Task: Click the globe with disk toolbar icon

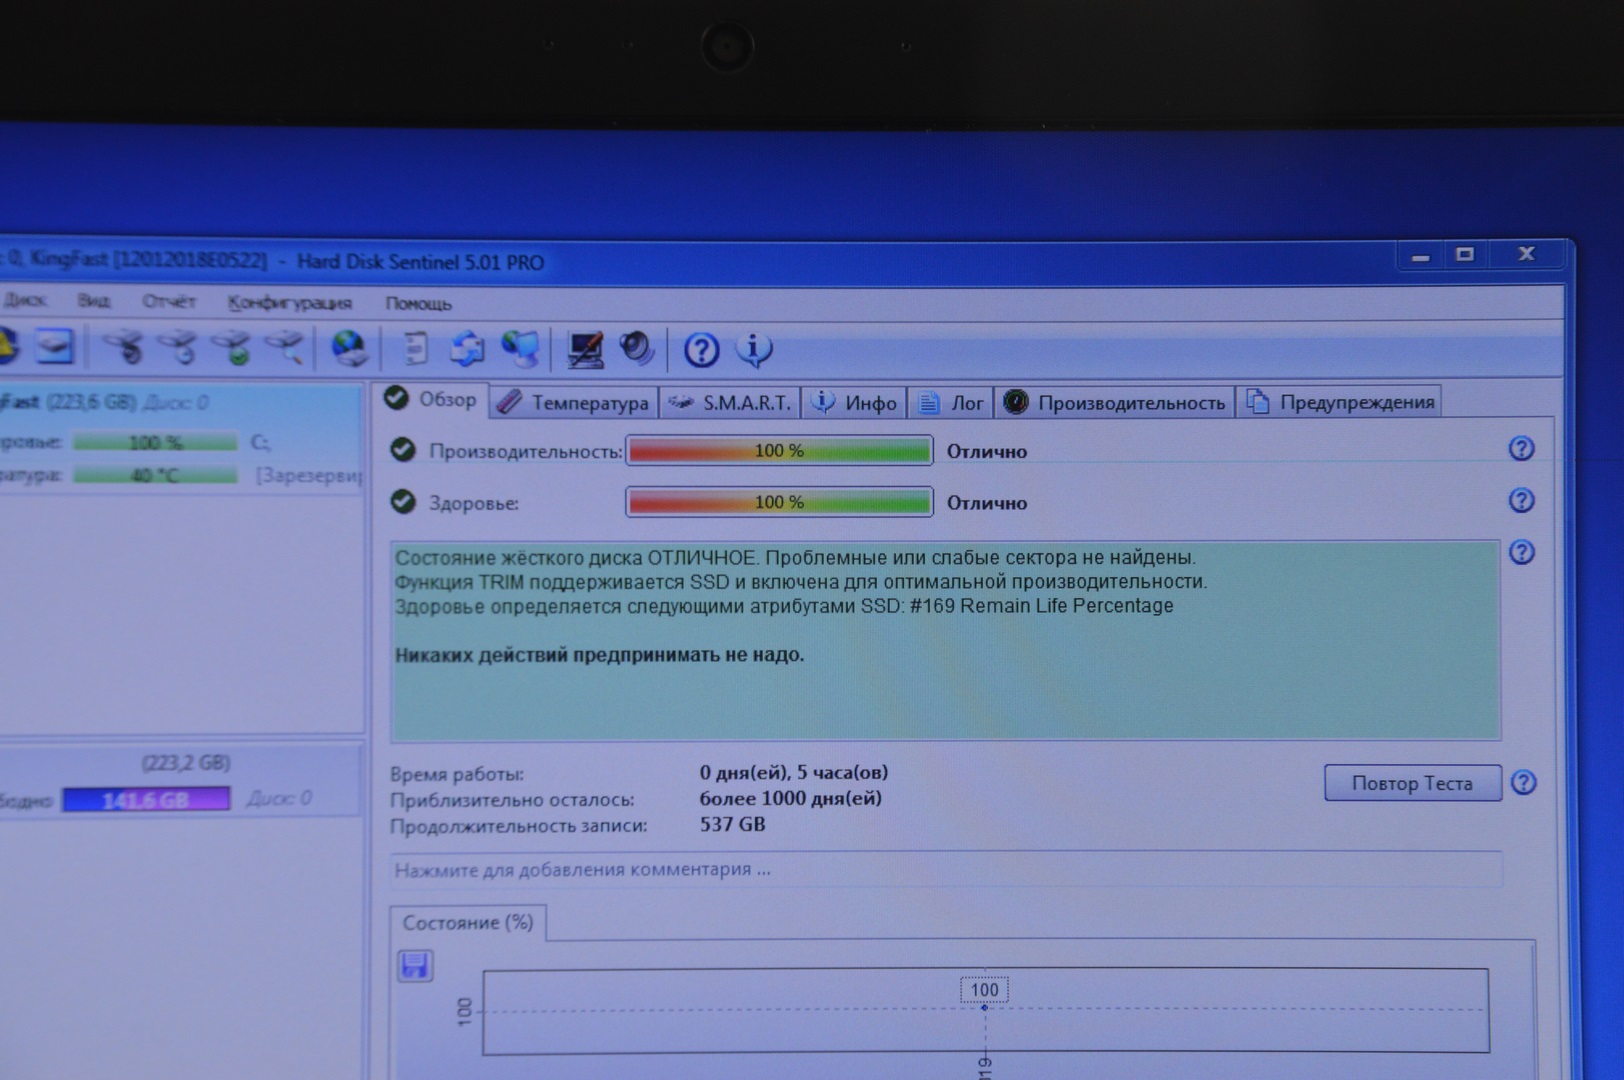Action: pos(349,349)
